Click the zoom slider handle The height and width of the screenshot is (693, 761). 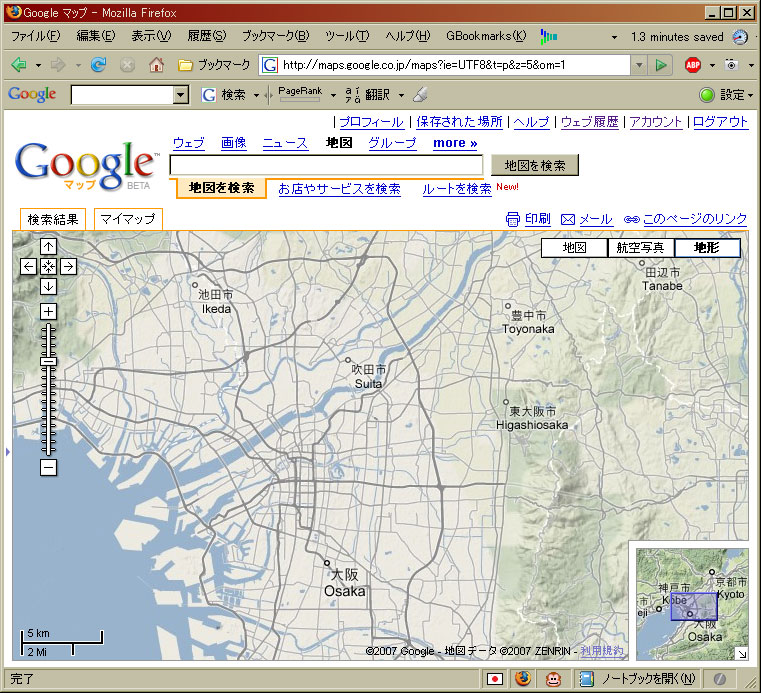48,361
